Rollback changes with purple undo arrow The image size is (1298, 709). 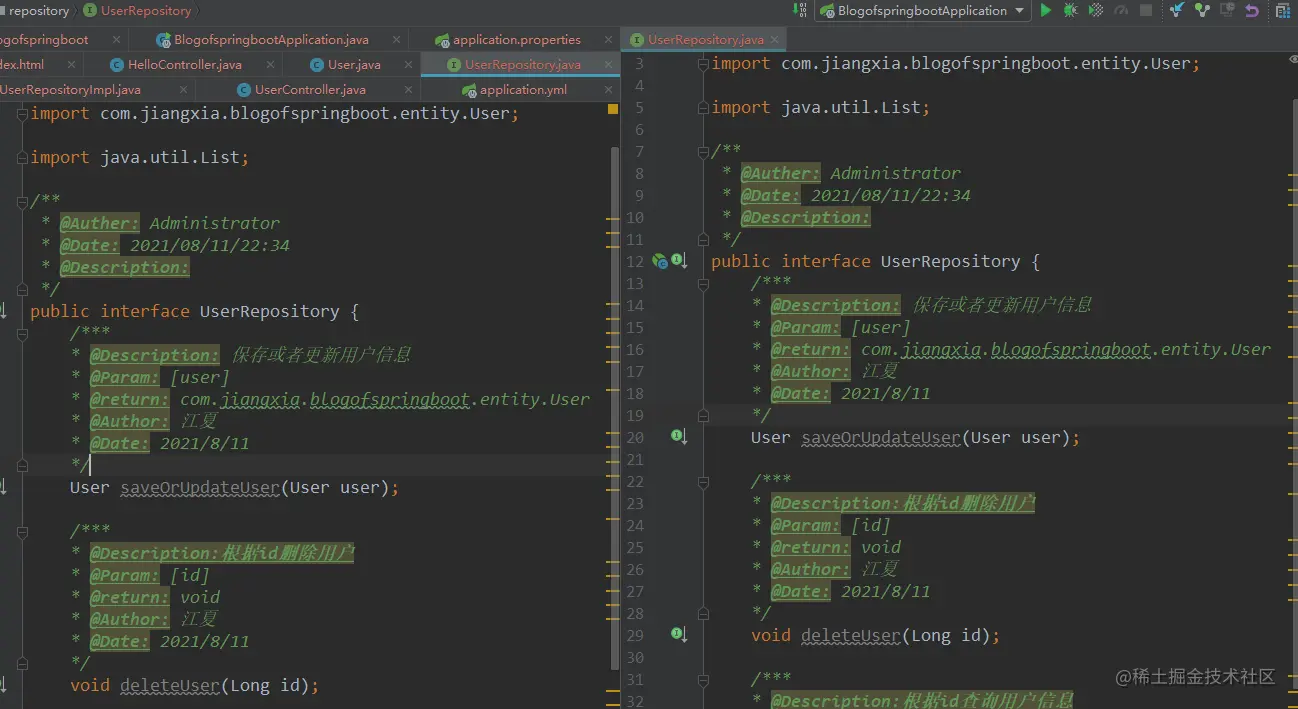[x=1252, y=10]
